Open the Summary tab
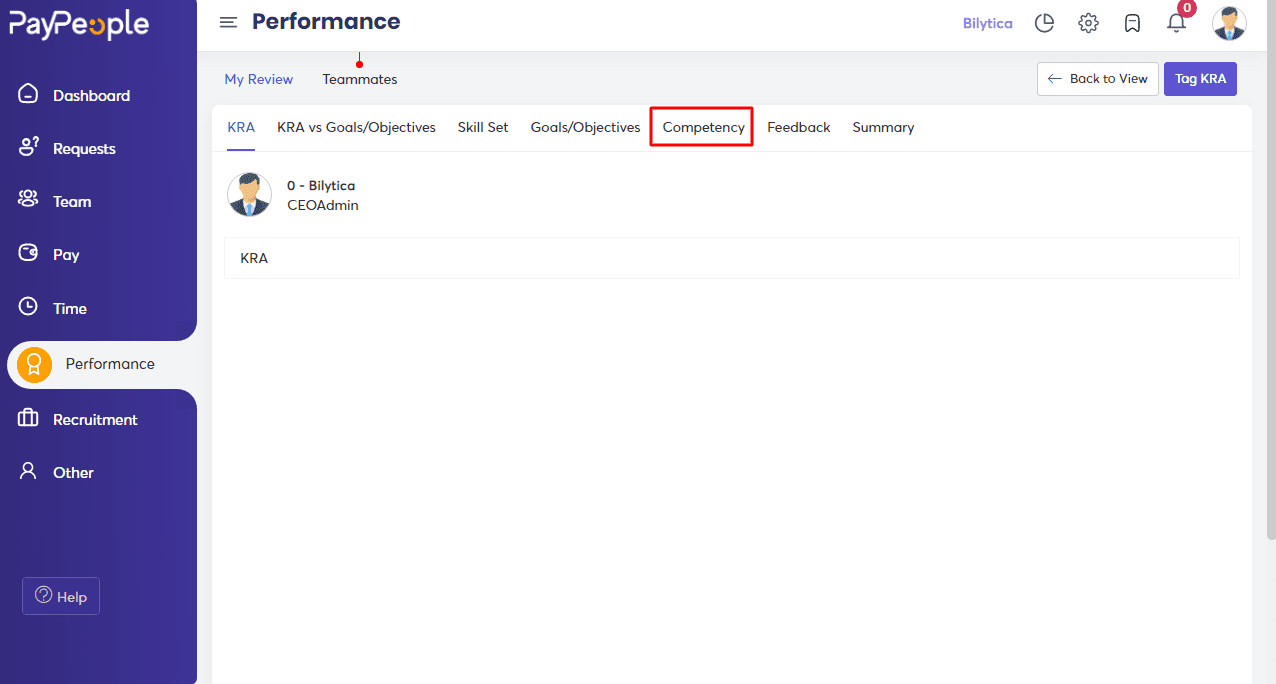 (883, 128)
